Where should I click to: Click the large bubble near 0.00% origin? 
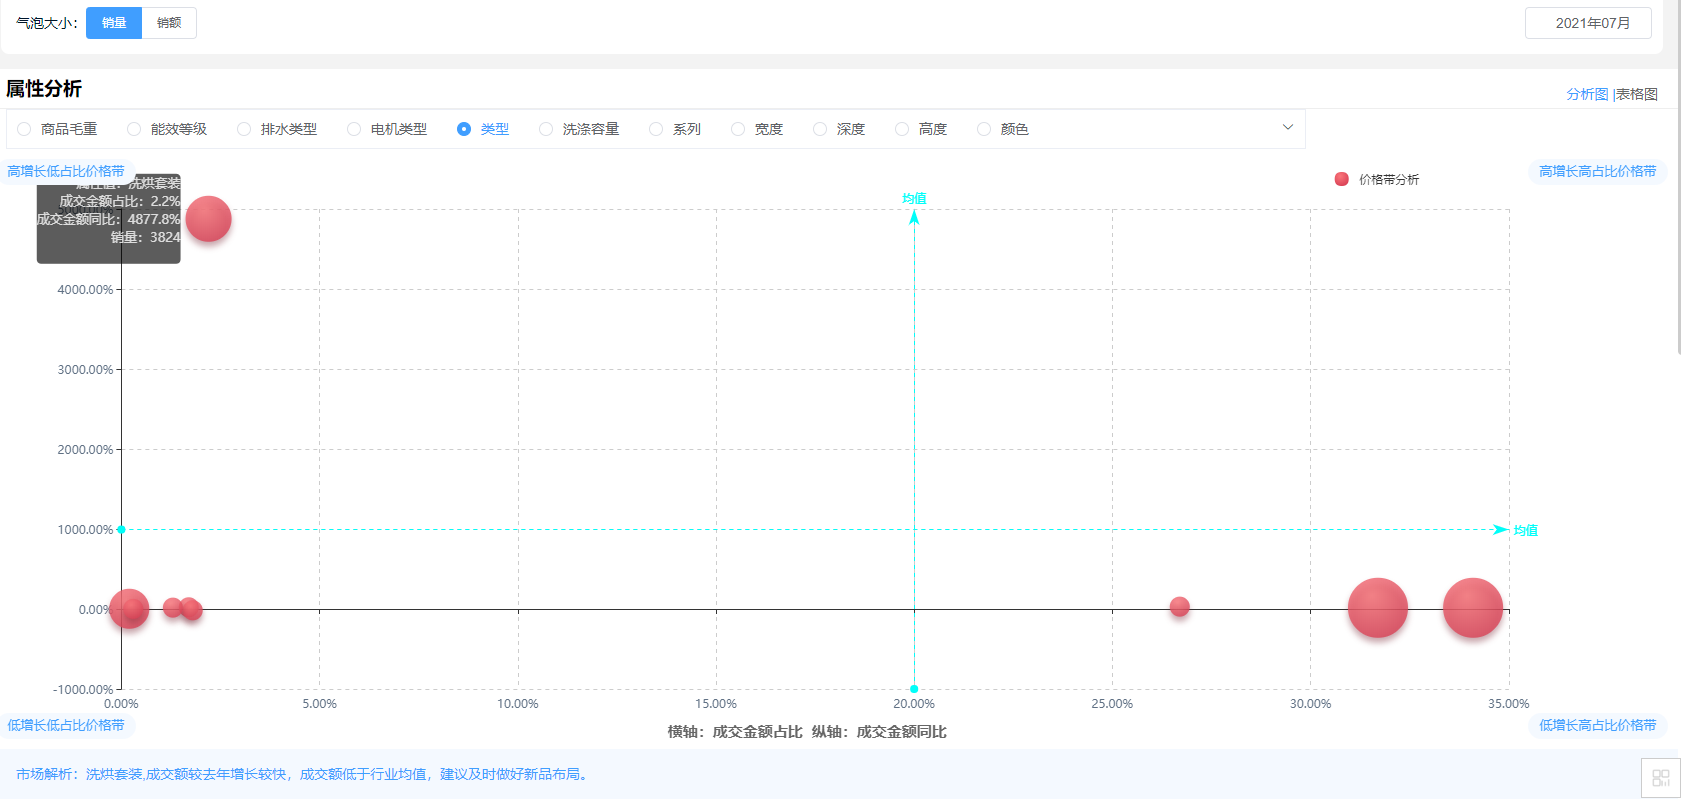(x=128, y=608)
